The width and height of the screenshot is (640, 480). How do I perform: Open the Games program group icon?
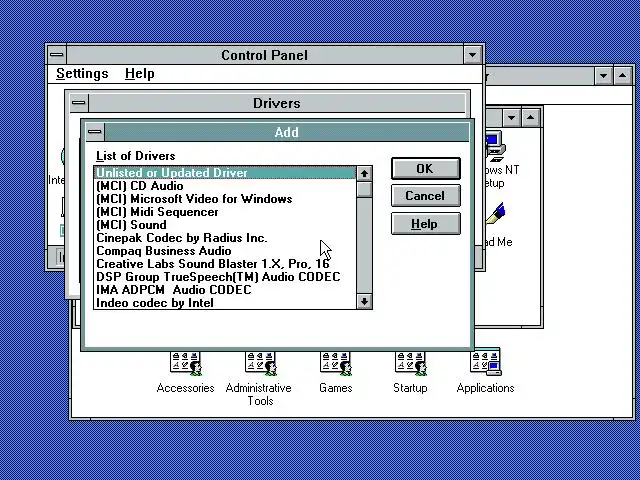click(x=336, y=363)
